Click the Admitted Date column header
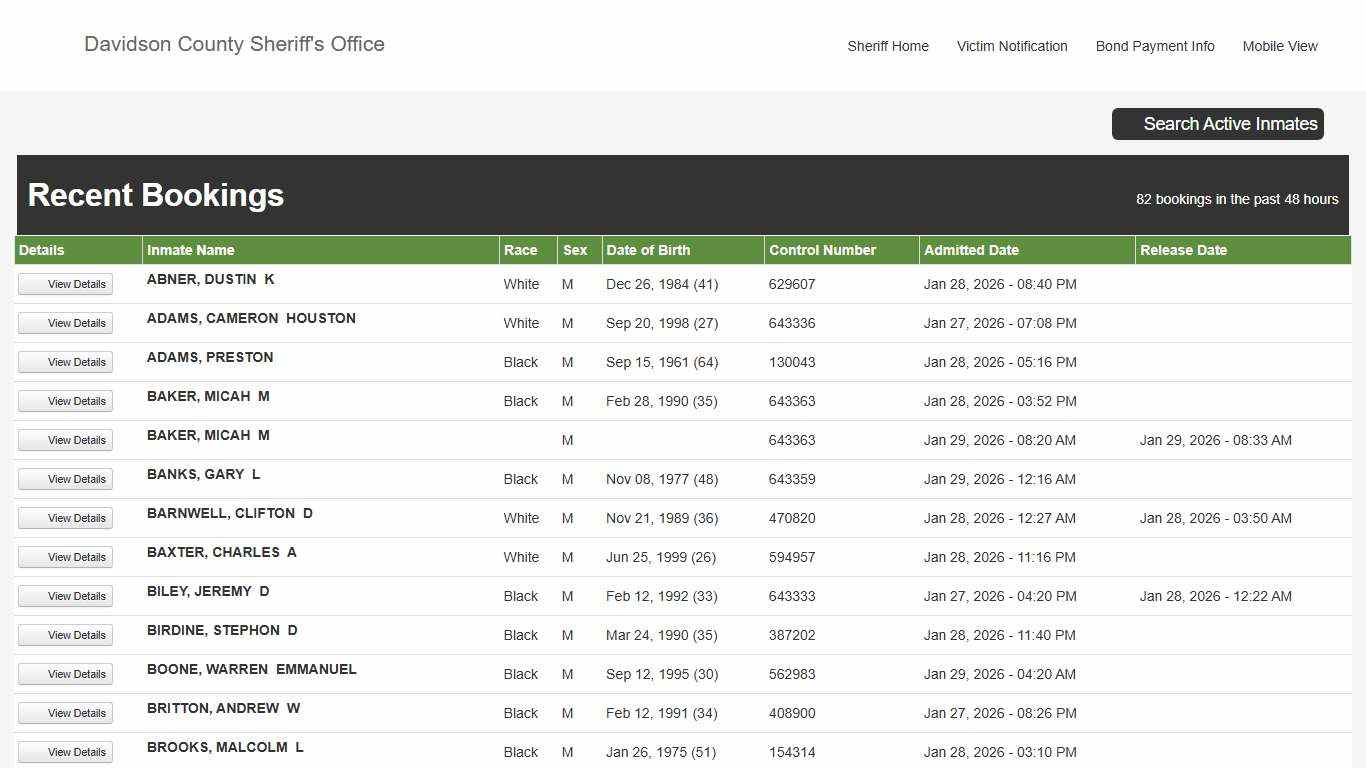This screenshot has height=768, width=1366. coord(970,250)
